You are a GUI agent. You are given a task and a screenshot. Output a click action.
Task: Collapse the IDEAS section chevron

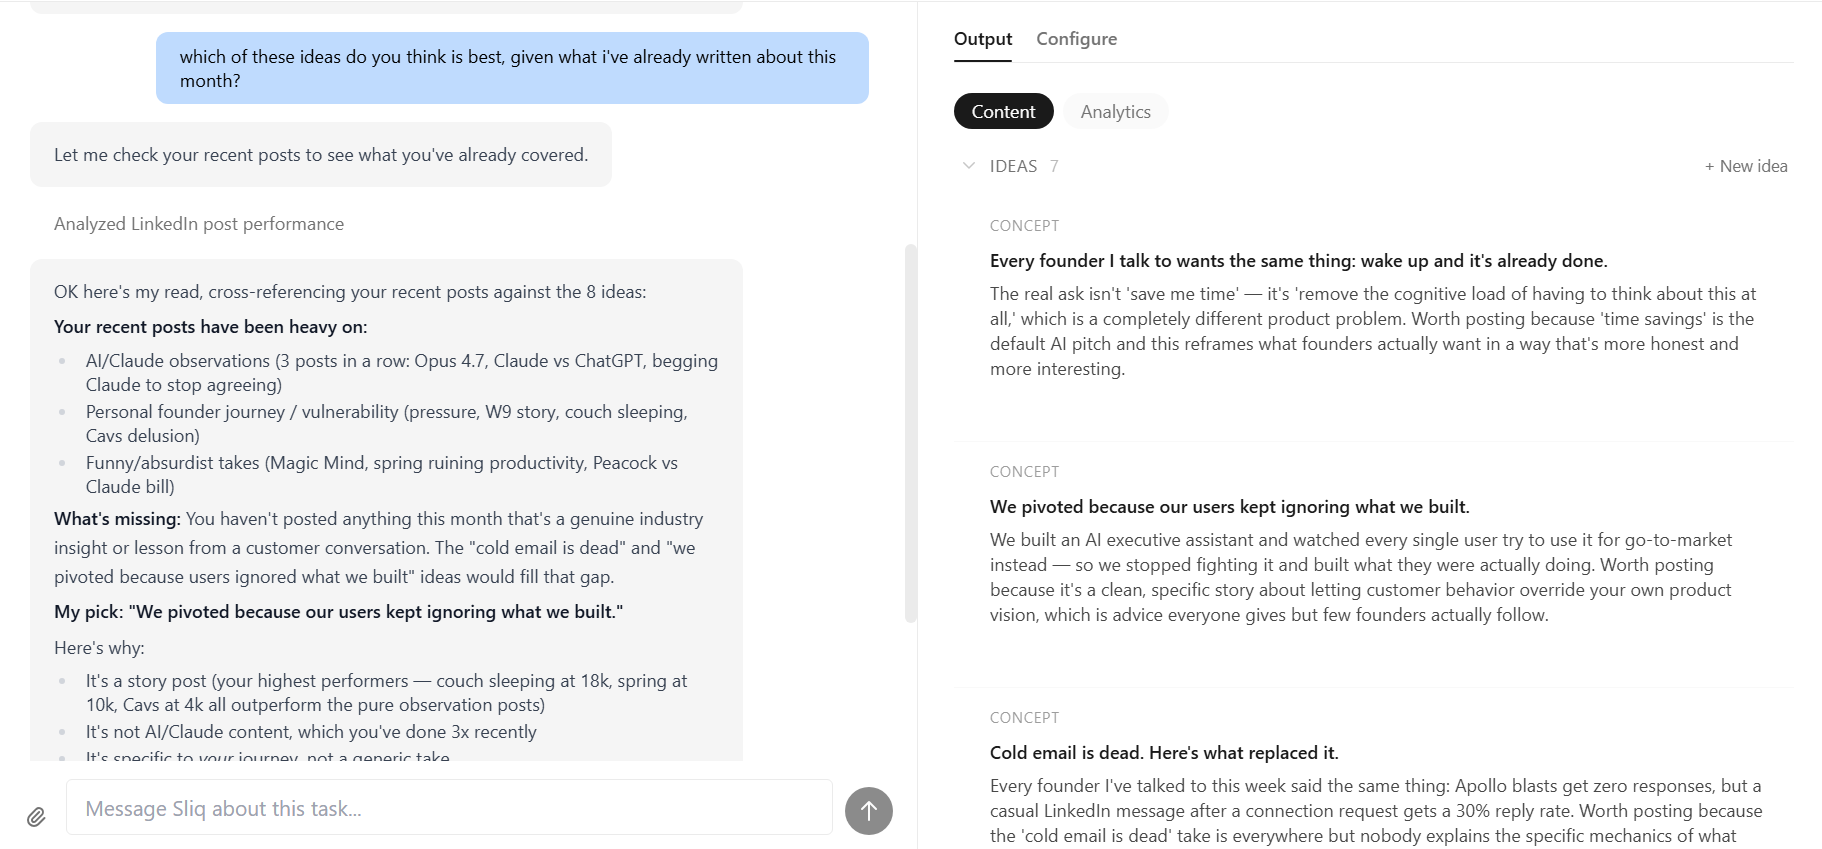click(x=967, y=165)
